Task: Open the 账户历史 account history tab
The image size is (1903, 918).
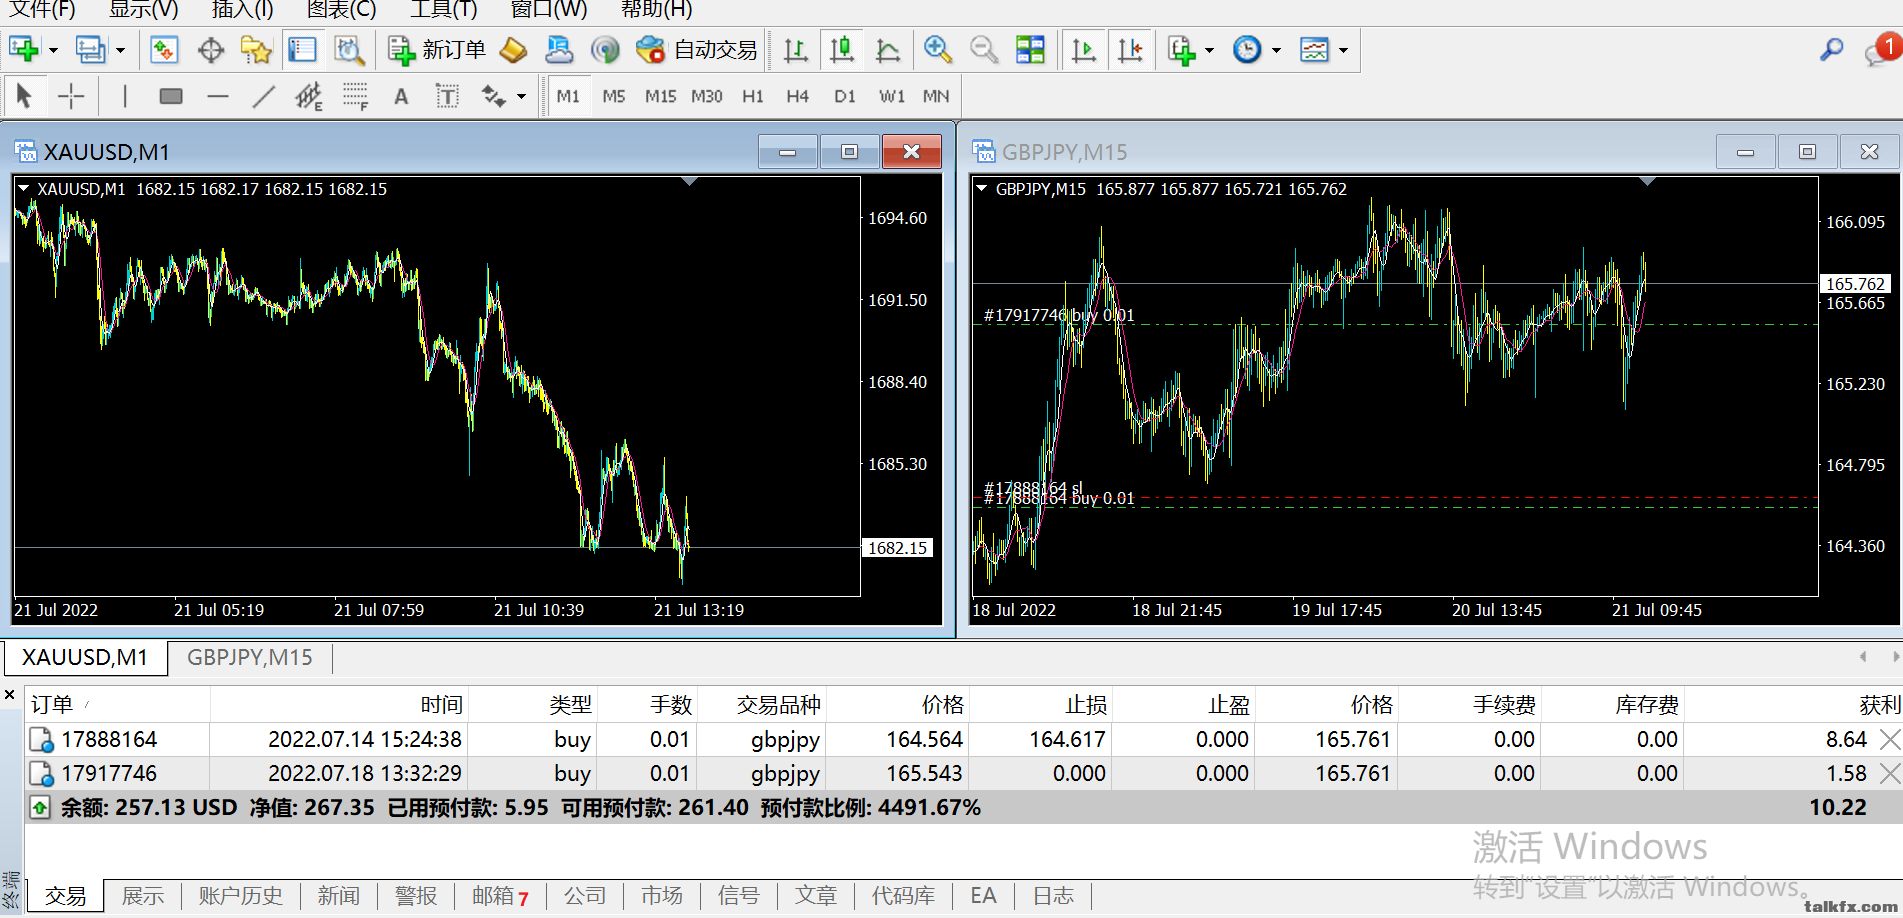Action: 240,896
